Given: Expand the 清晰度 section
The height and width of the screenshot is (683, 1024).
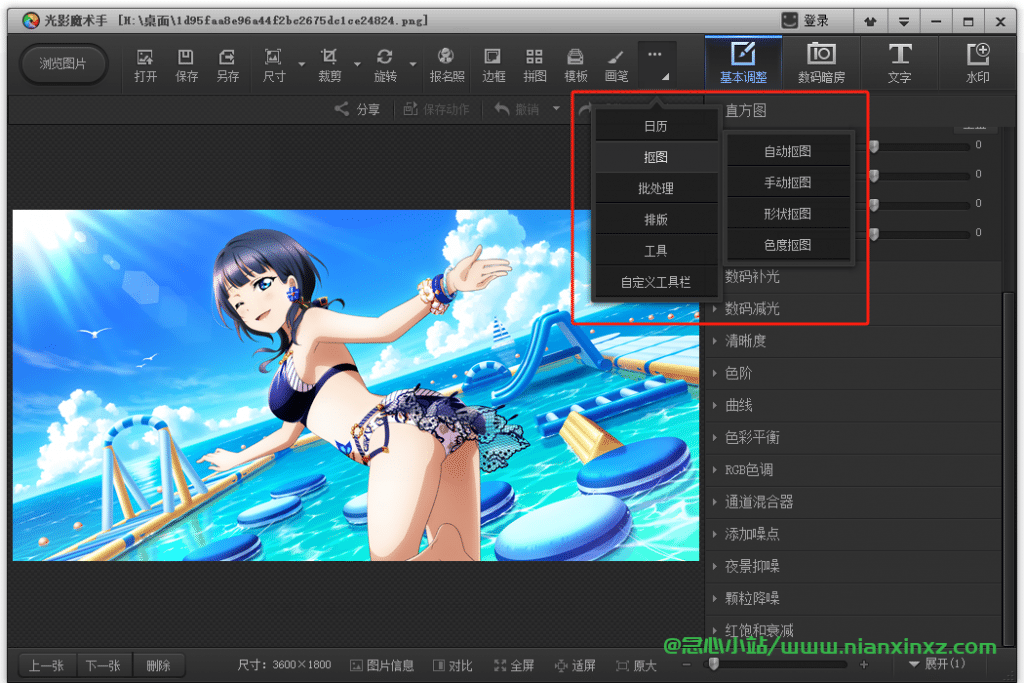Looking at the screenshot, I should (x=854, y=341).
